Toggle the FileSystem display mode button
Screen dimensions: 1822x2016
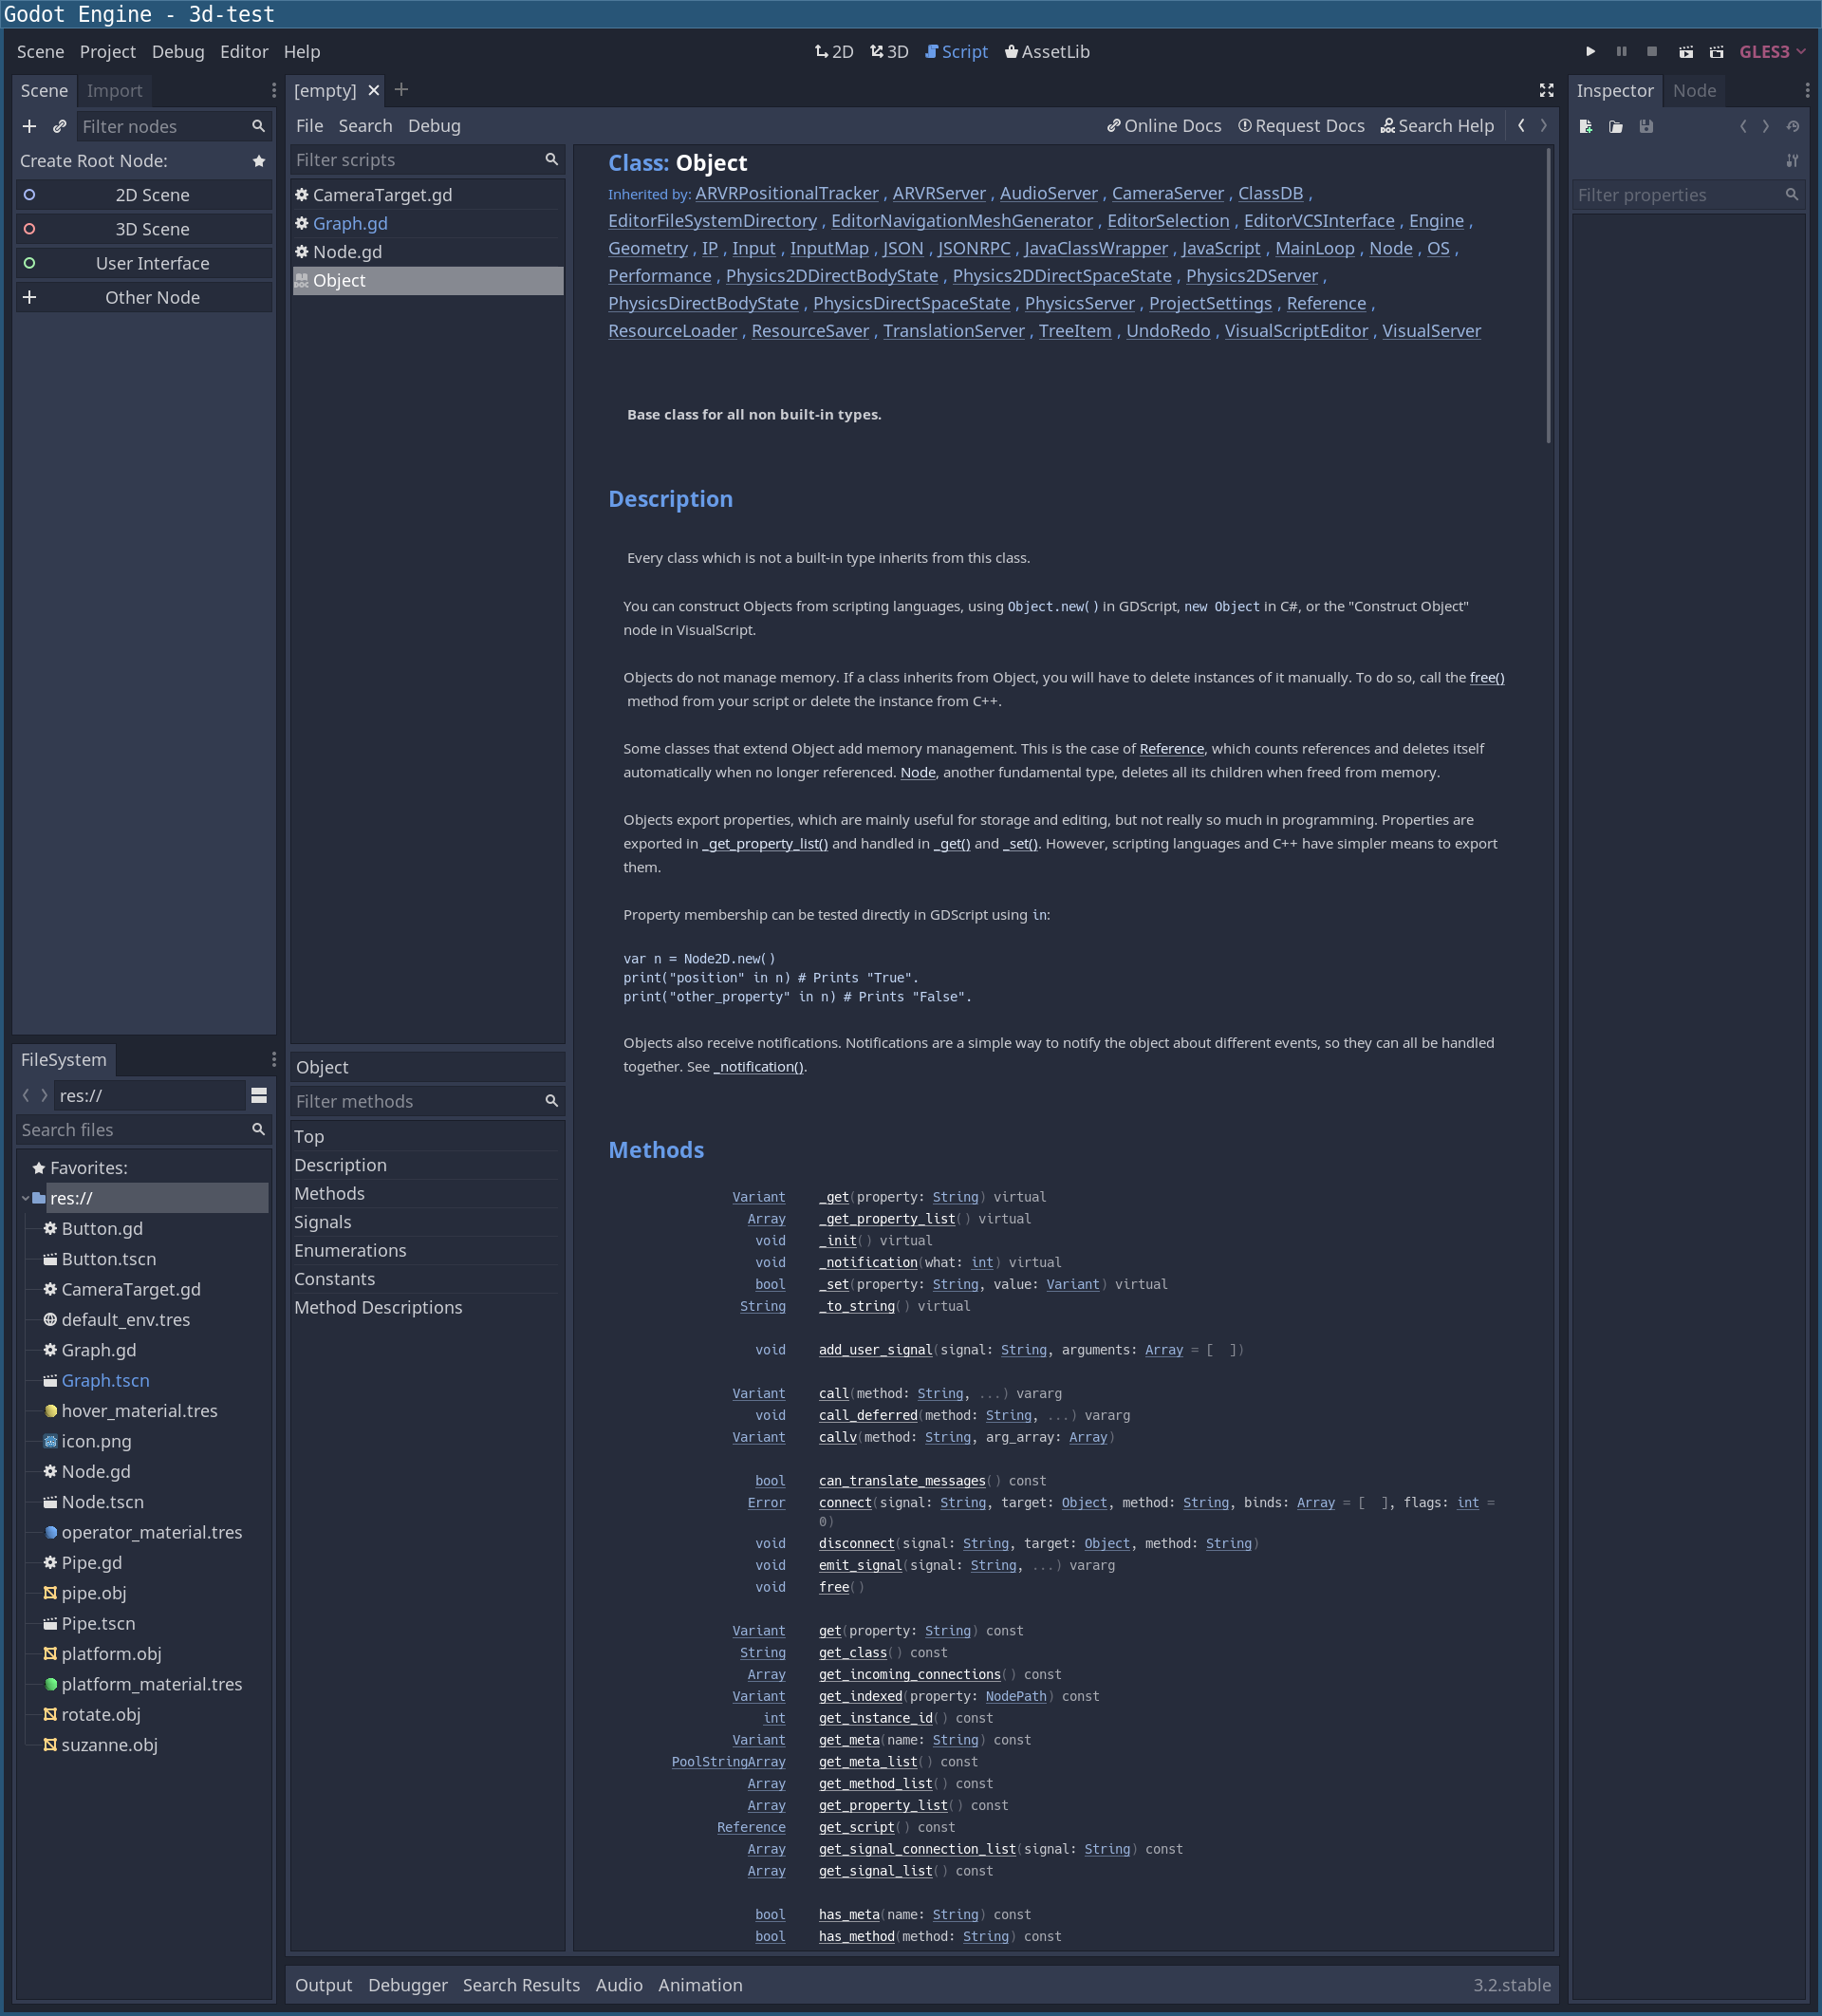[259, 1095]
